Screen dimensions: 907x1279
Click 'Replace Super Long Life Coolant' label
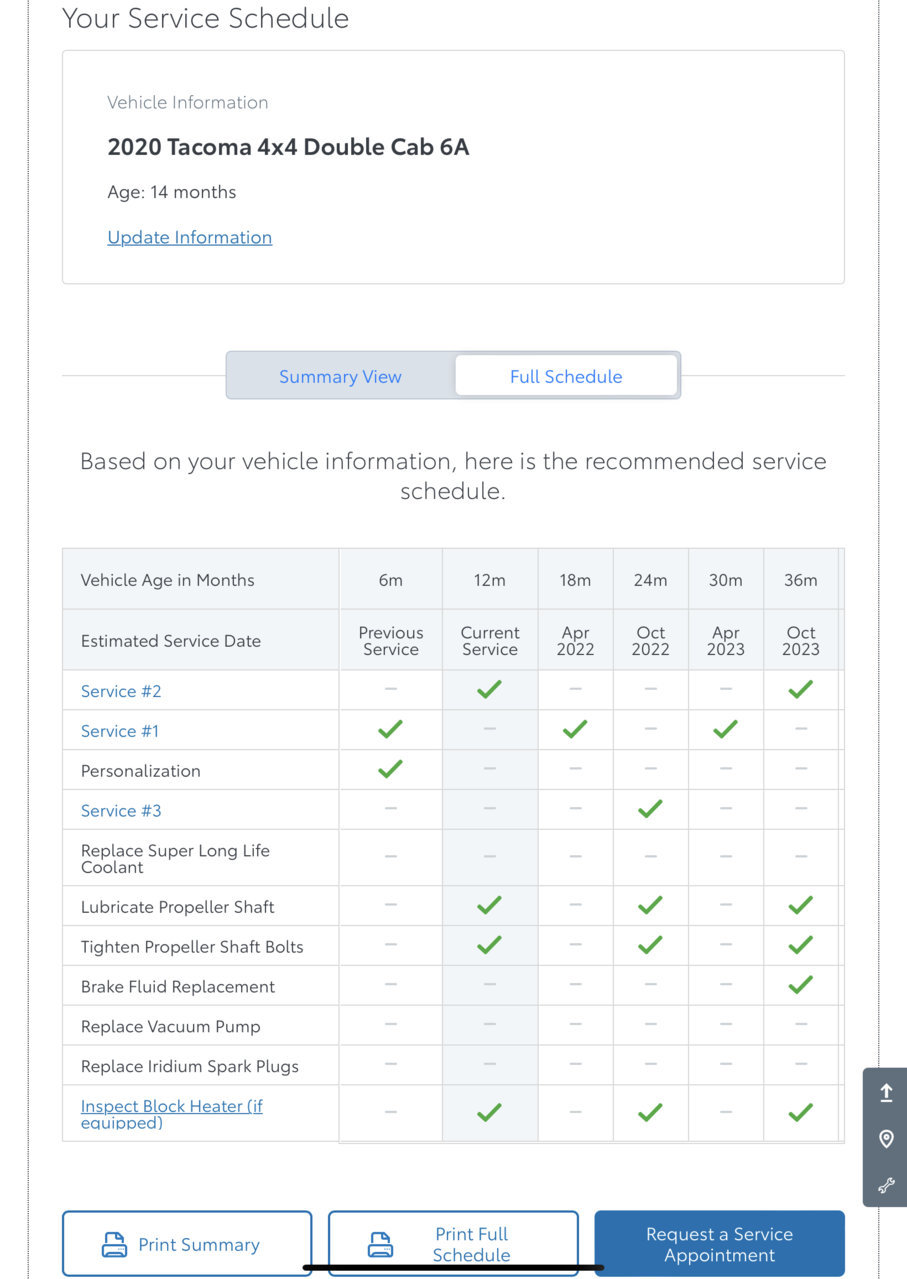[175, 859]
